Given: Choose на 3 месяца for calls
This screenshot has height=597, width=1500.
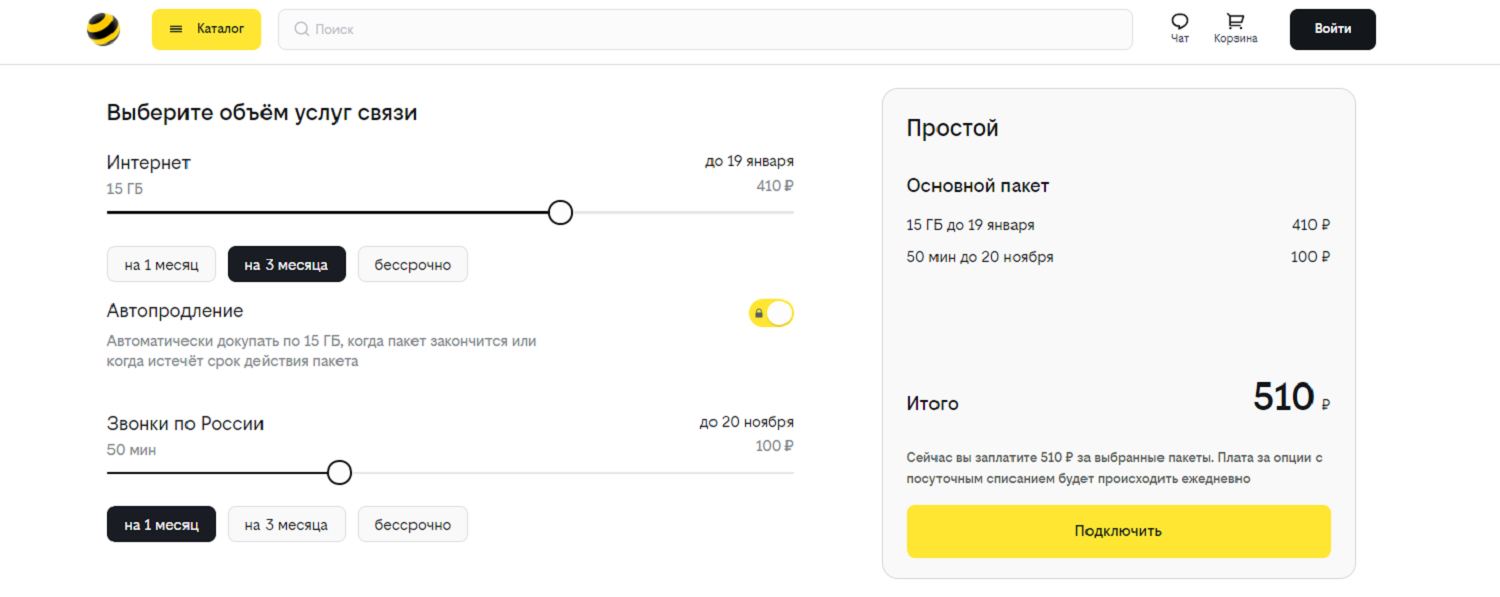Looking at the screenshot, I should [x=286, y=524].
